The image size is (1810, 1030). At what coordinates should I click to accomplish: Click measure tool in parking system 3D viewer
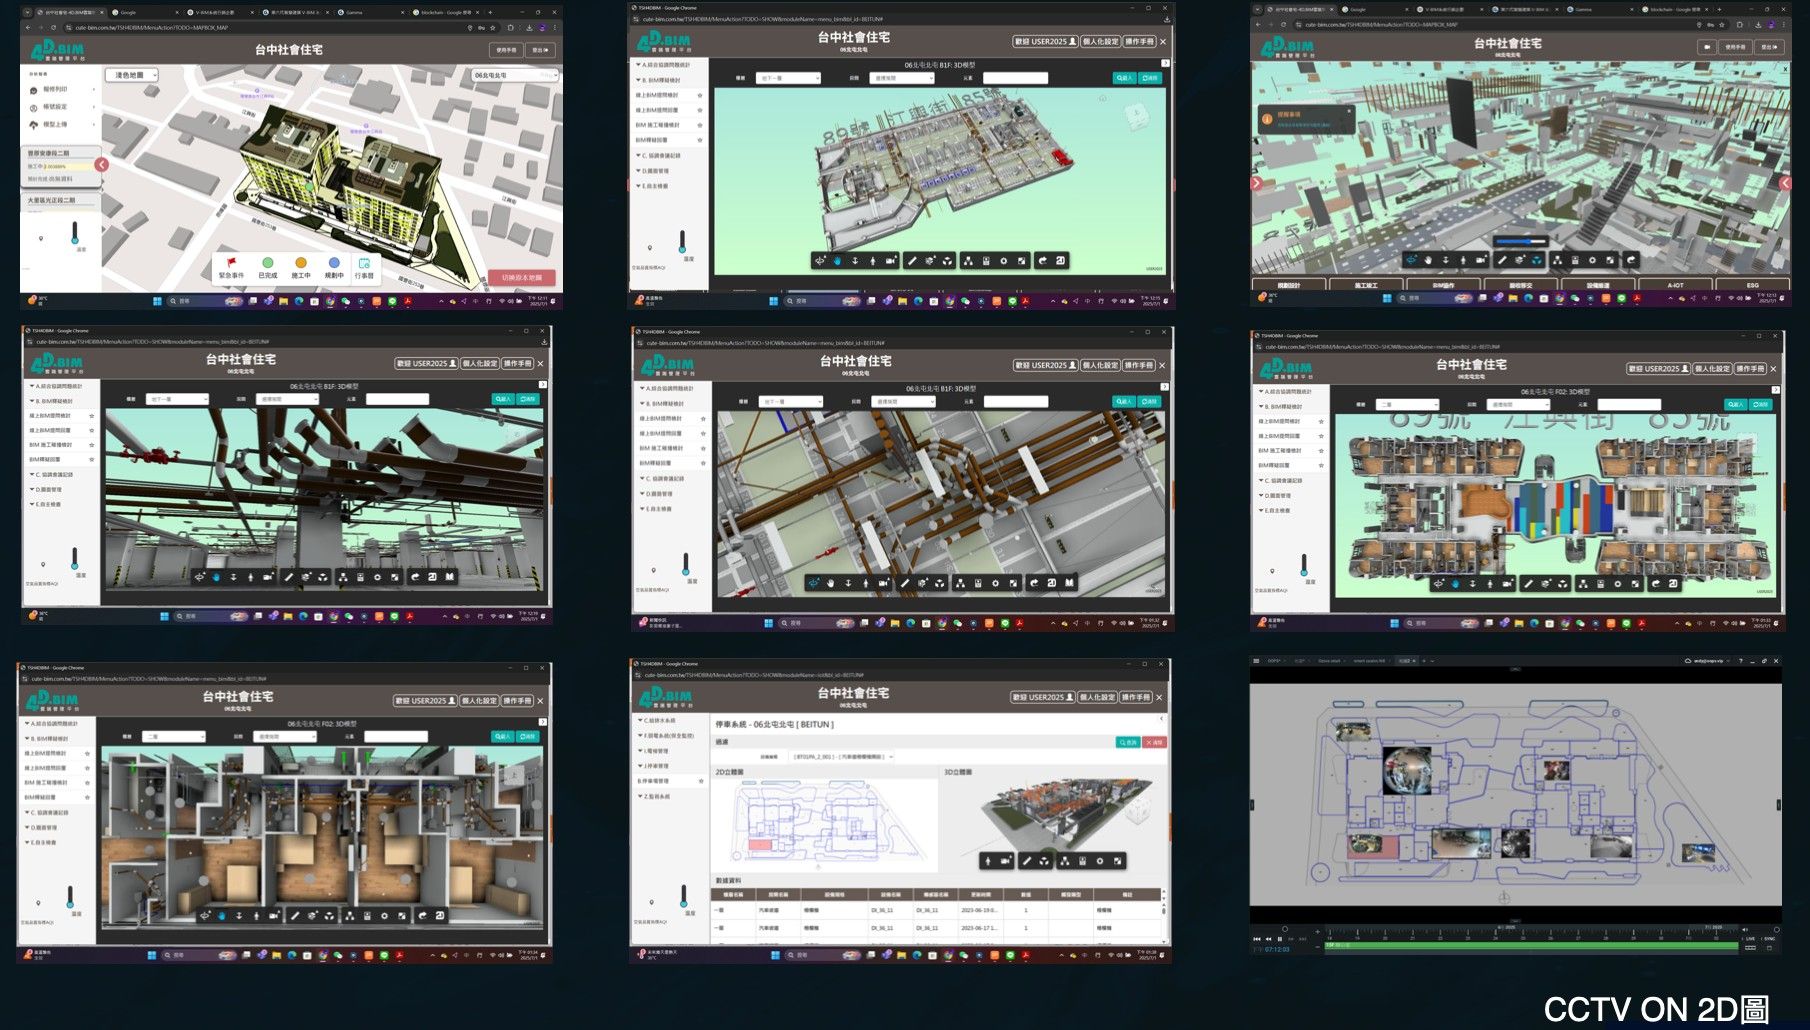tap(1027, 861)
